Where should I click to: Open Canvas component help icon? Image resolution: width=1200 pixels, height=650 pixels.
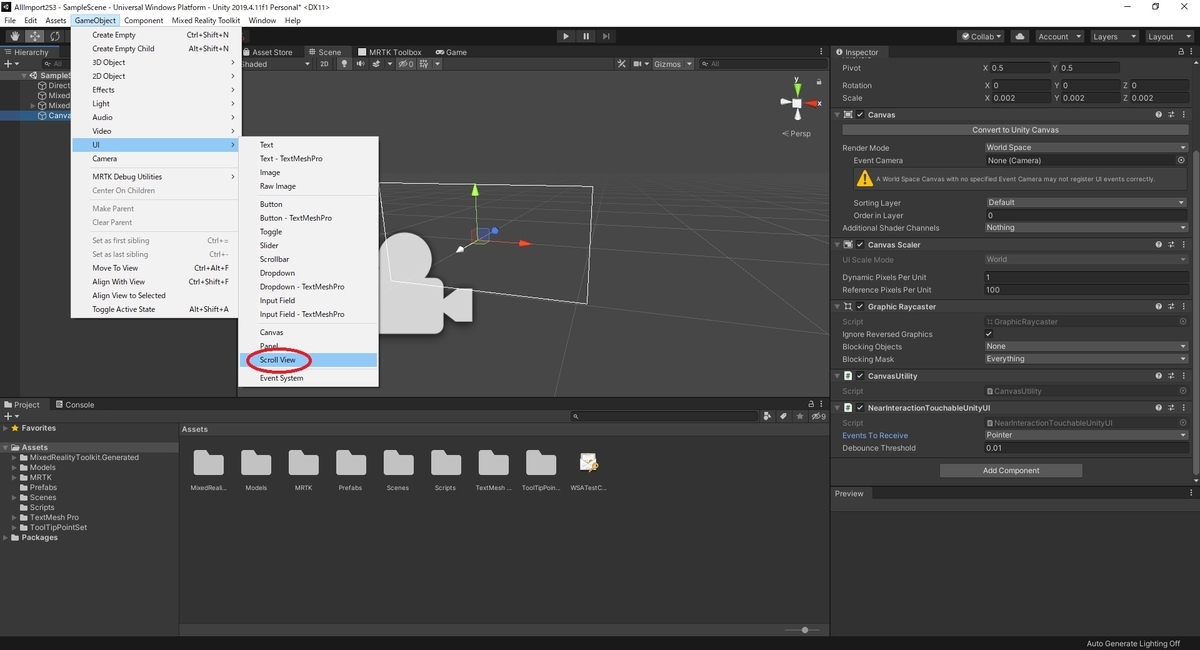(1158, 115)
